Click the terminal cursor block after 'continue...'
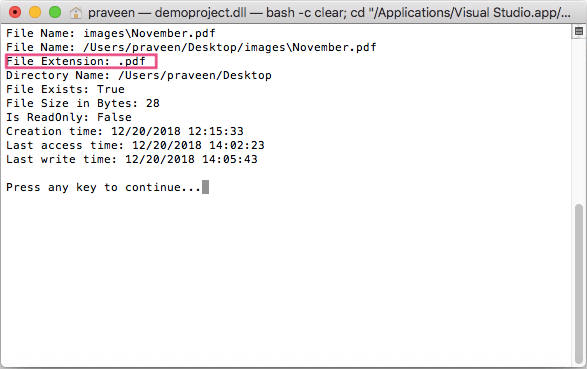This screenshot has width=587, height=369. click(206, 187)
